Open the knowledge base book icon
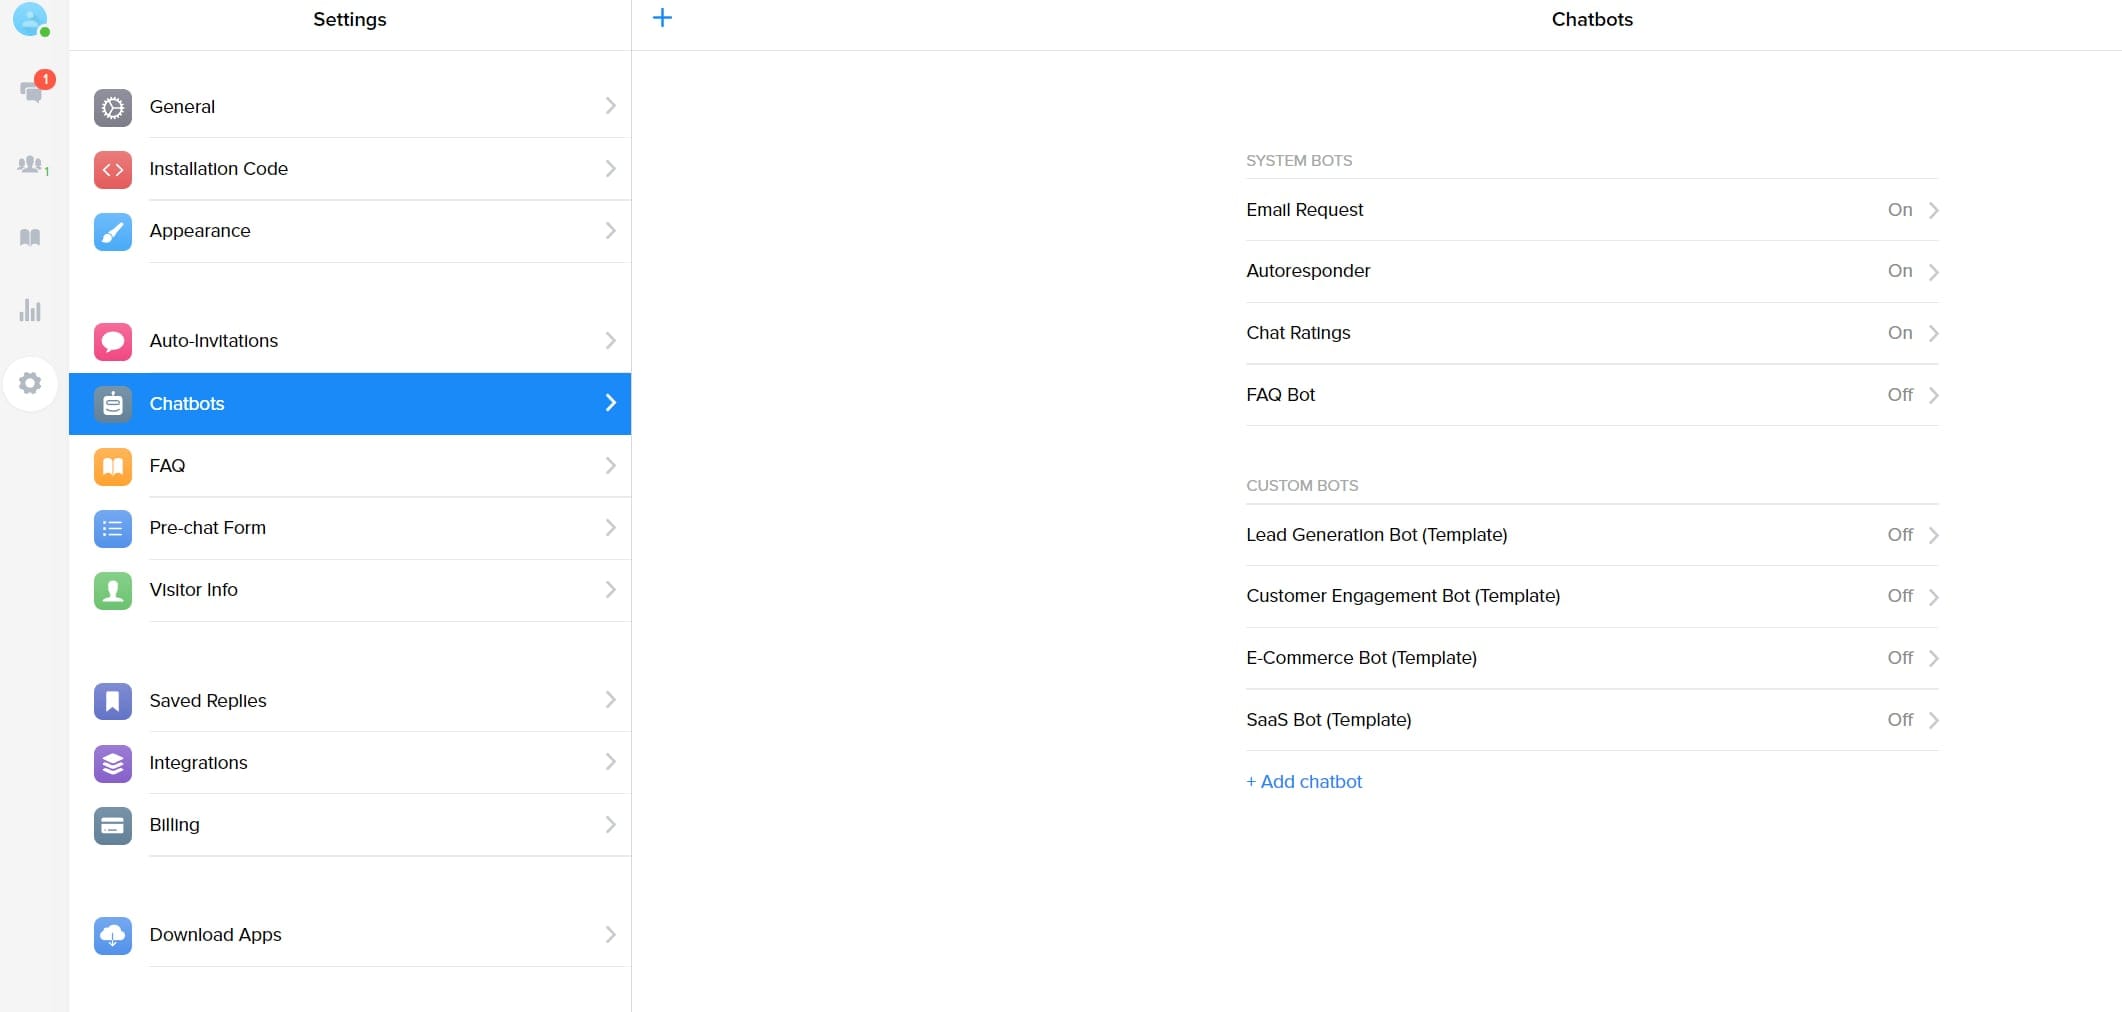2122x1012 pixels. click(30, 238)
